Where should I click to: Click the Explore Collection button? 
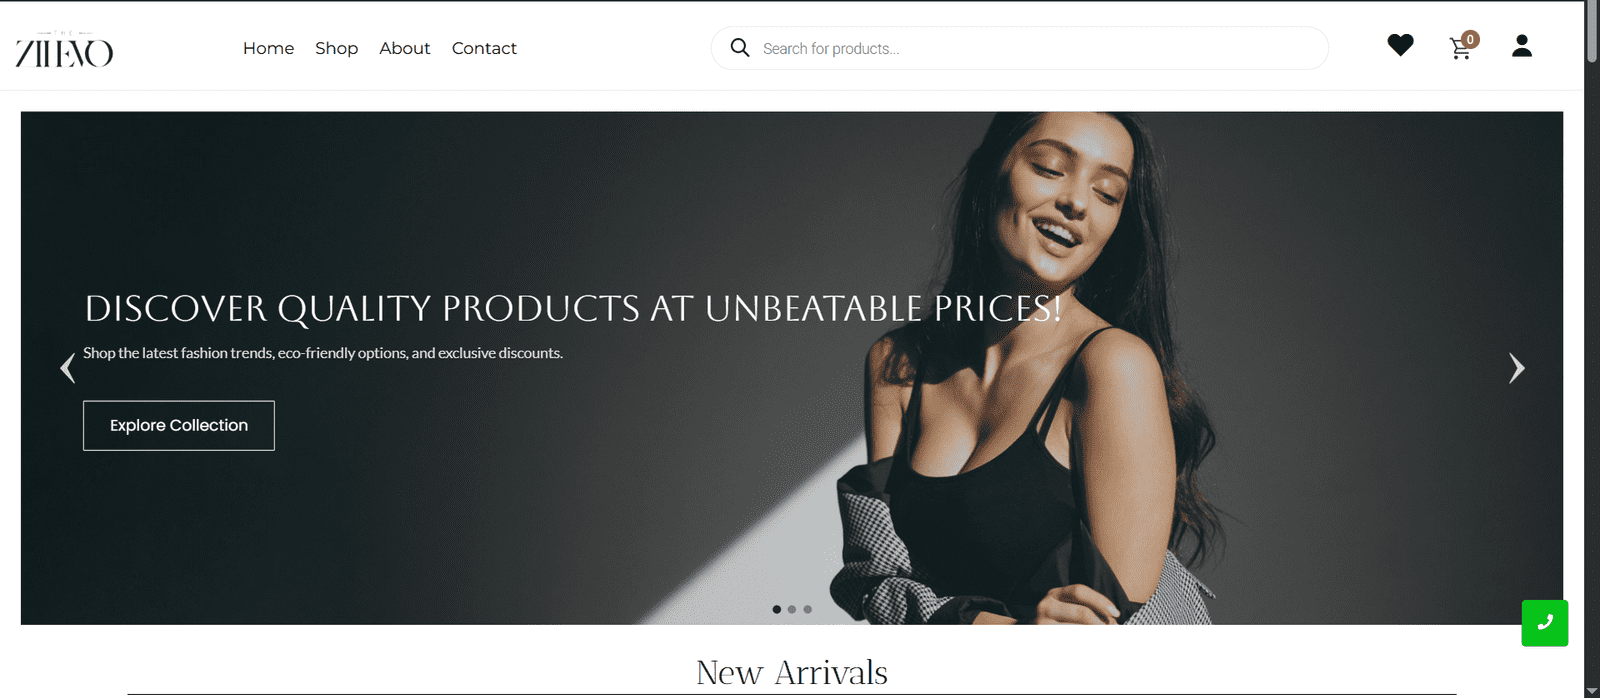179,425
